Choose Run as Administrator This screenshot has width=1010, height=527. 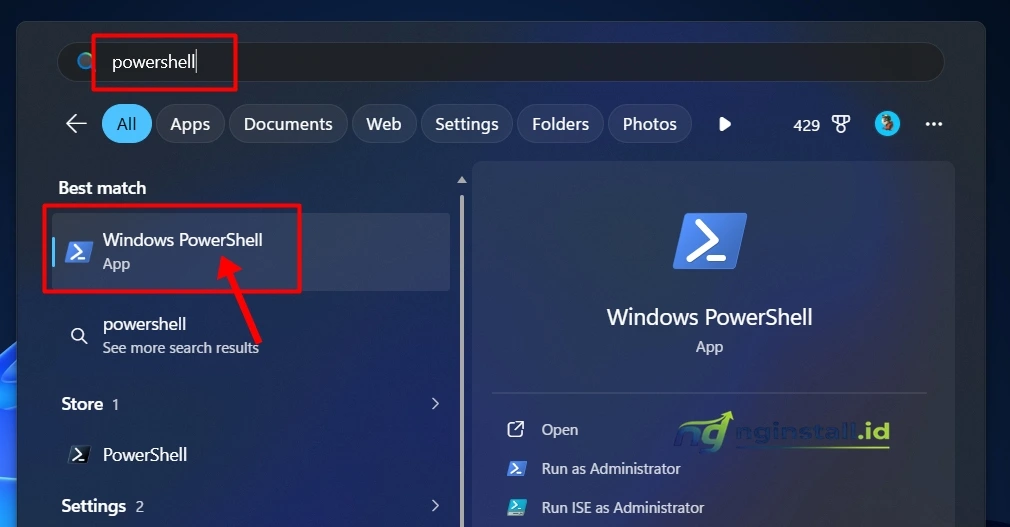coord(611,468)
